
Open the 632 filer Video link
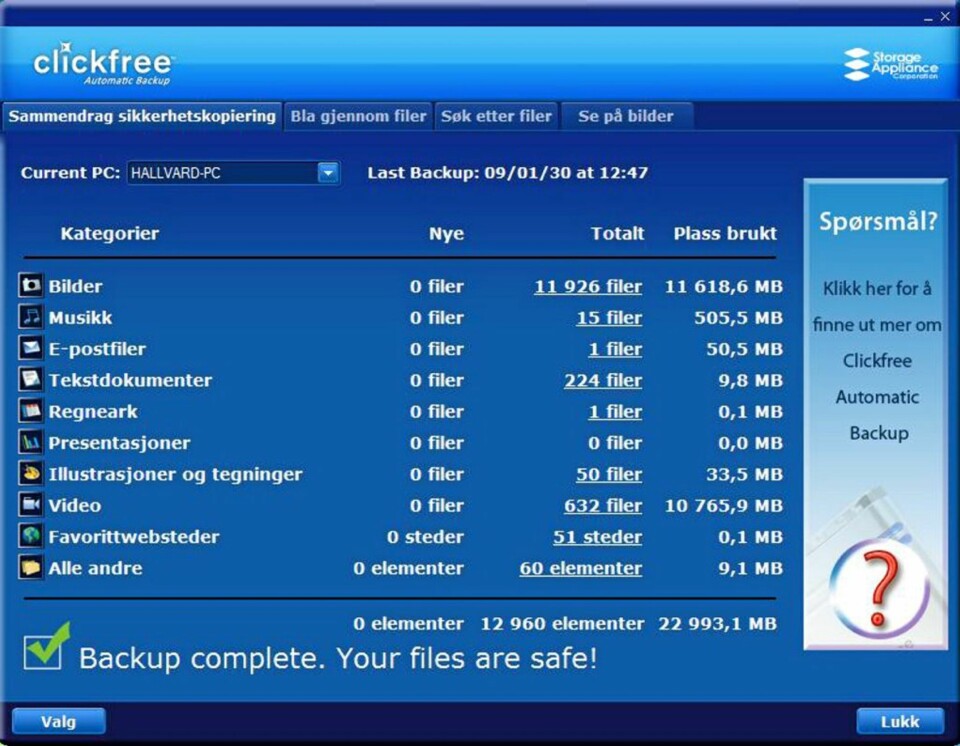603,505
